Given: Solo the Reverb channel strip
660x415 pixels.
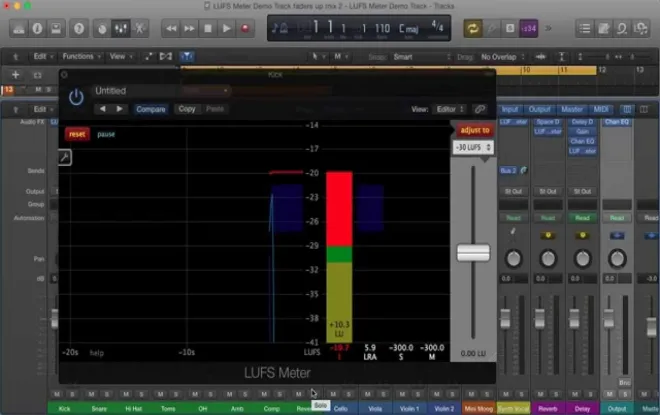Looking at the screenshot, I should pos(556,394).
